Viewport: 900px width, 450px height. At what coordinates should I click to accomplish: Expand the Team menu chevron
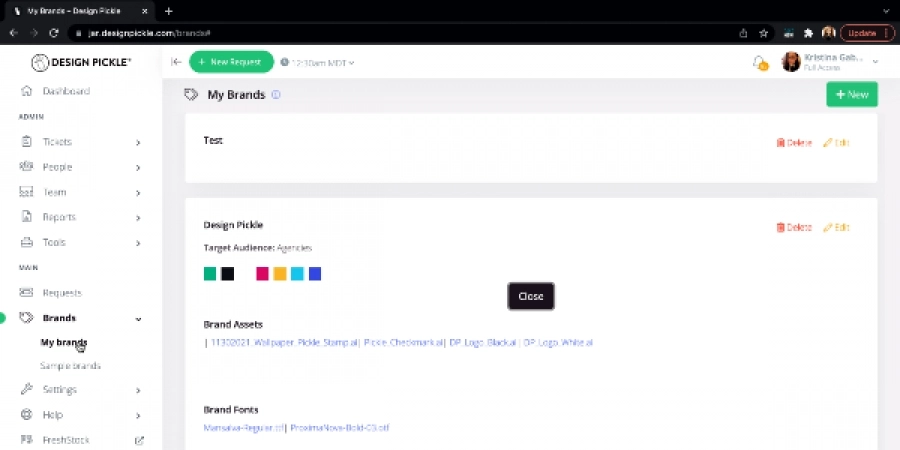(138, 193)
